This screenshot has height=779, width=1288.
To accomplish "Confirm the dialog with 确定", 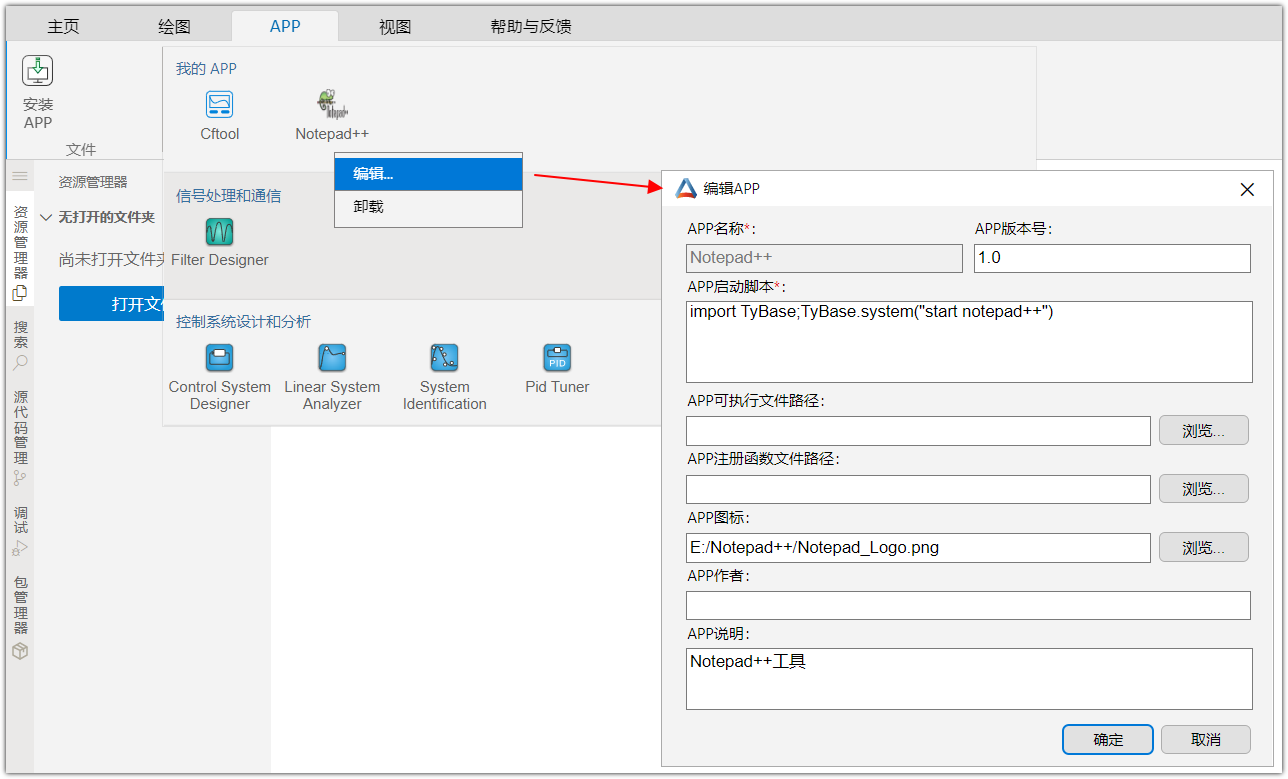I will coord(1108,740).
